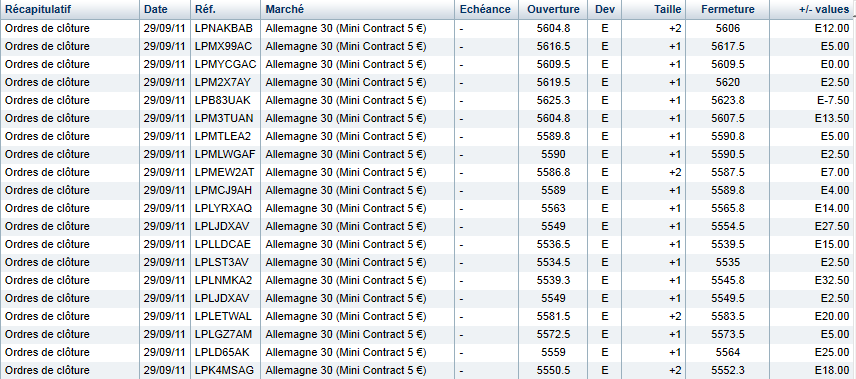856x379 pixels.
Task: Click the opening price 5563 cell
Action: point(553,209)
